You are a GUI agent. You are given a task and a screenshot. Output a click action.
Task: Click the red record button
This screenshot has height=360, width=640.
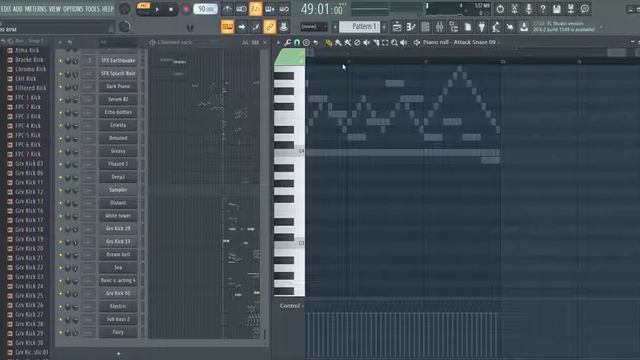pos(186,9)
